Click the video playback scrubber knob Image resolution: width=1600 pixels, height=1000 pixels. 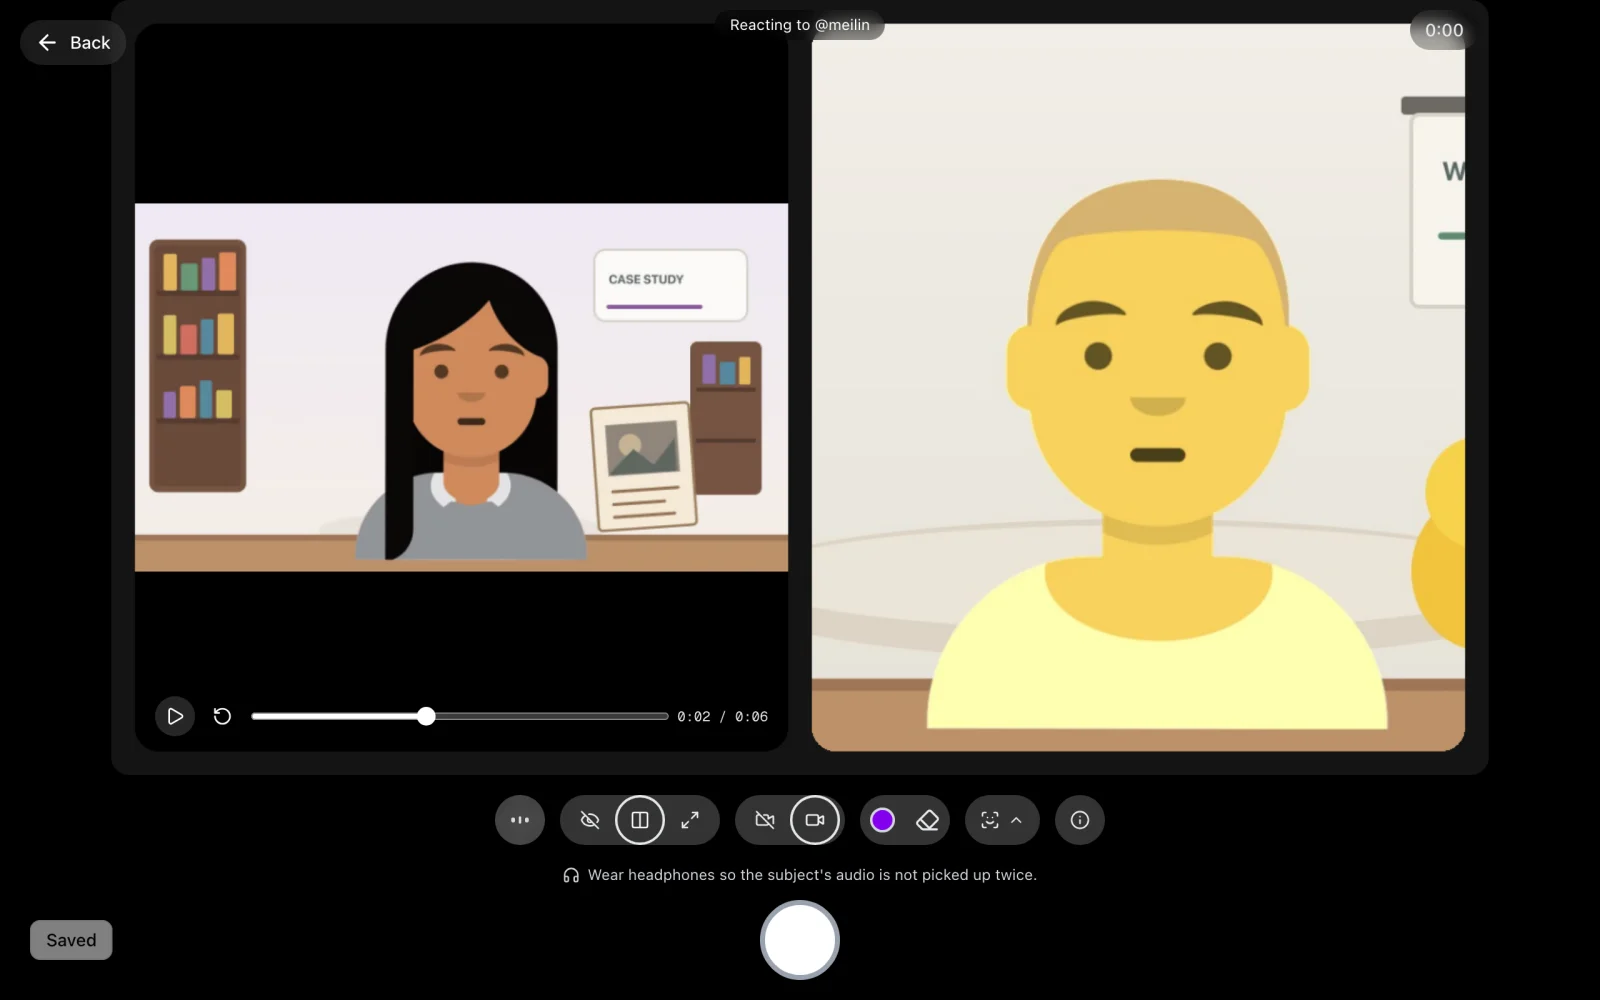[426, 716]
